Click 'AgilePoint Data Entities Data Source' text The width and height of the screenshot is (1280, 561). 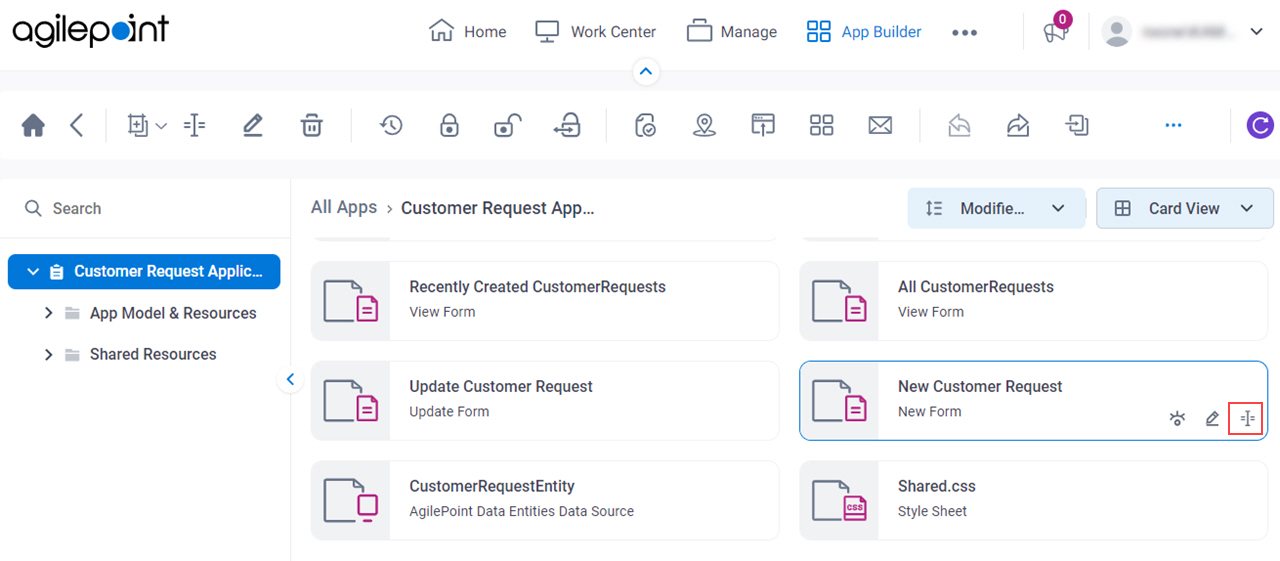[522, 511]
